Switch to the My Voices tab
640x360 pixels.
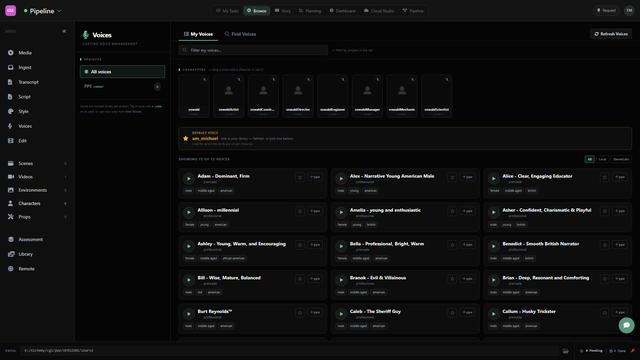[198, 34]
